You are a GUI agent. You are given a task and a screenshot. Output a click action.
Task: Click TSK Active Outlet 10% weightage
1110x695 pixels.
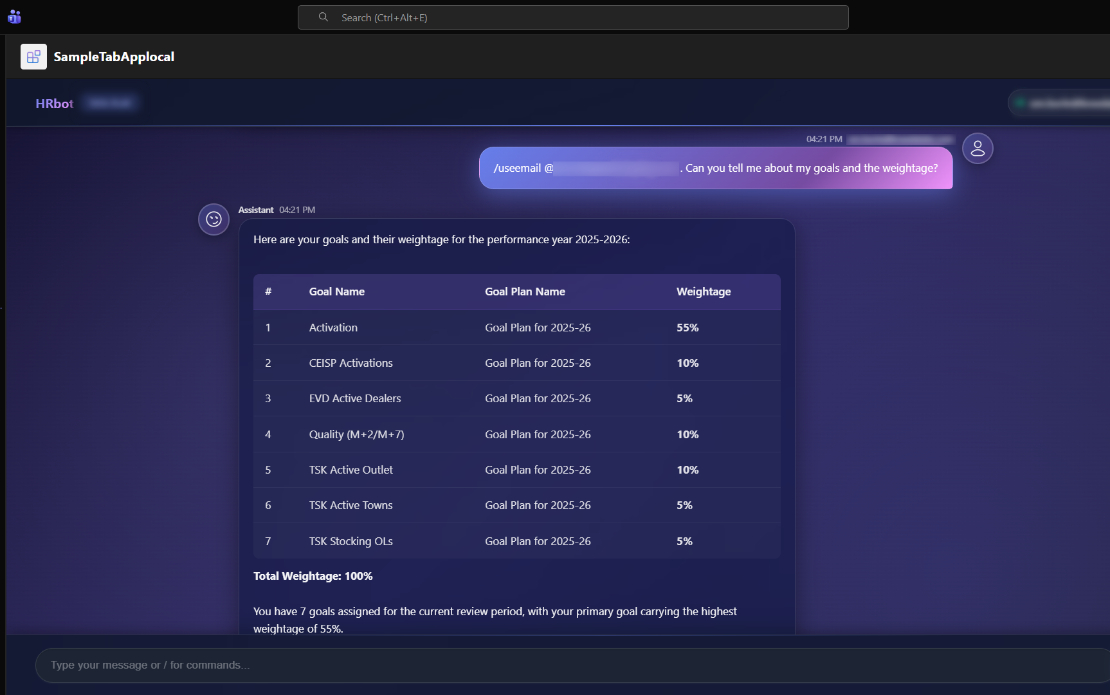pos(687,470)
